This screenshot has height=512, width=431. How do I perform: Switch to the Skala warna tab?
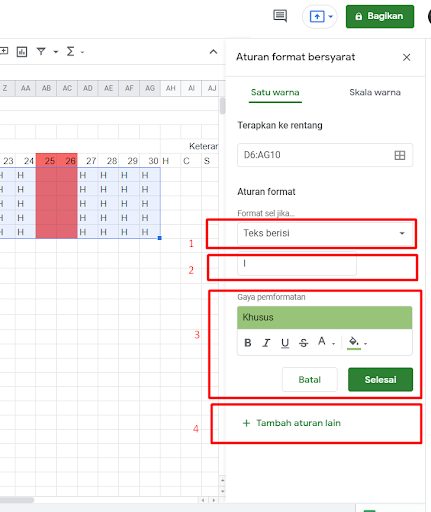[x=375, y=92]
